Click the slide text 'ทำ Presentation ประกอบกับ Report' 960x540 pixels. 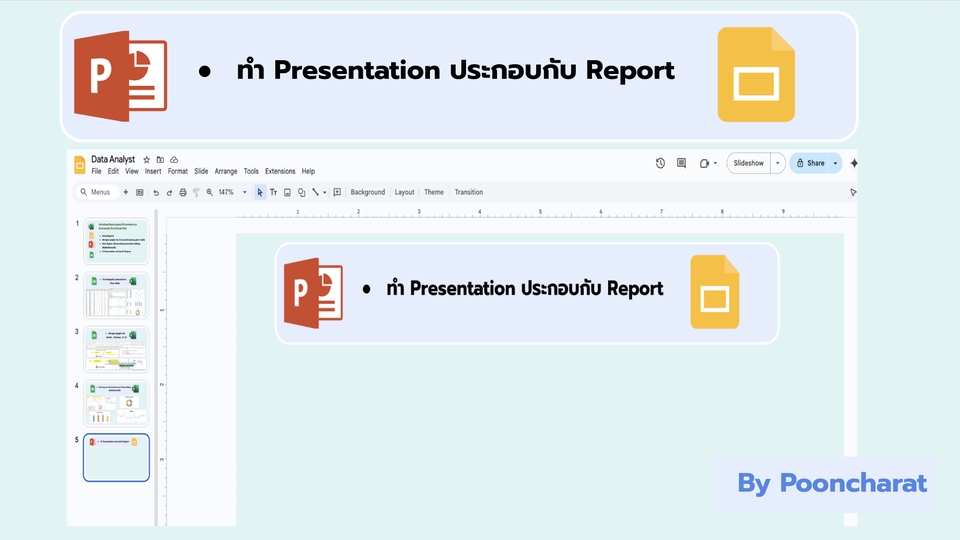coord(525,288)
